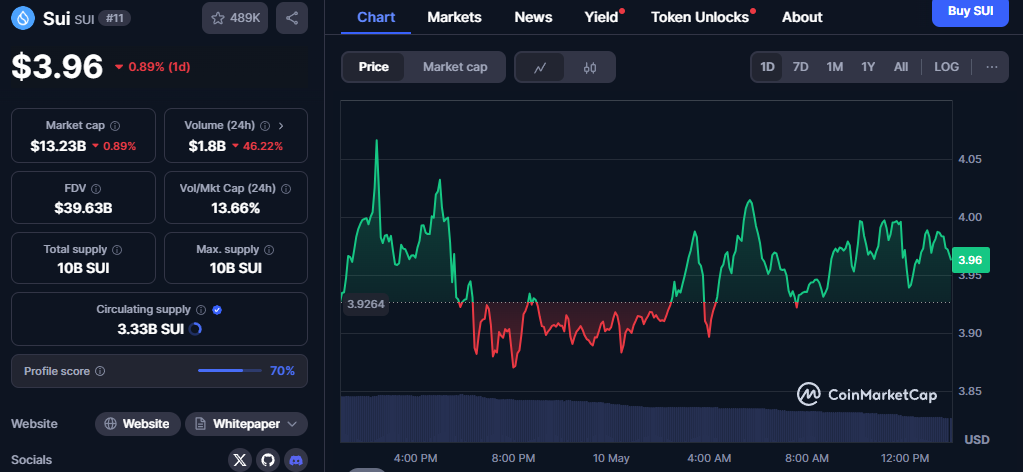Show Circulating supply info icon
The image size is (1023, 472).
click(x=201, y=309)
